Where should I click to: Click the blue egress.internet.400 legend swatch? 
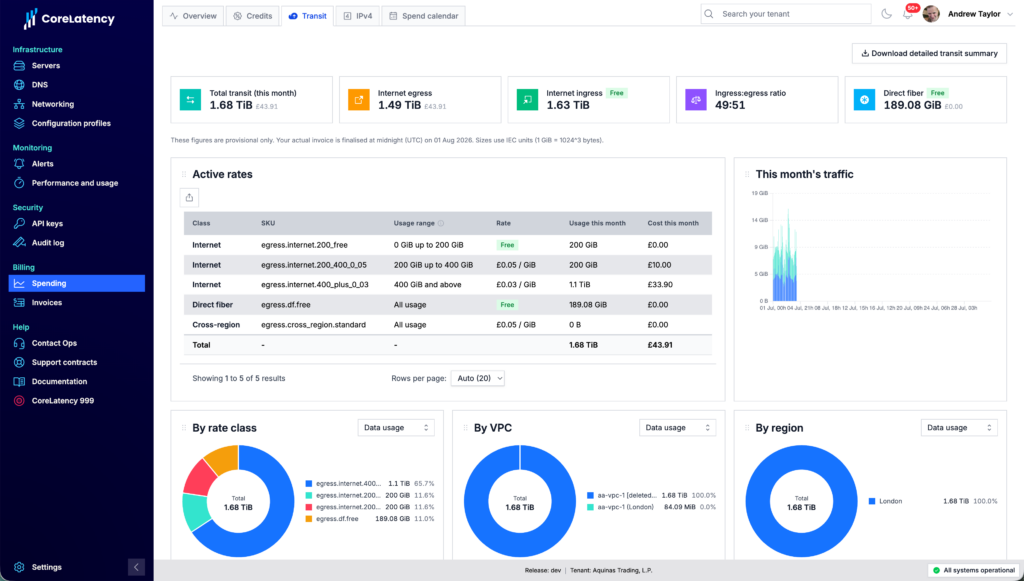(x=308, y=484)
